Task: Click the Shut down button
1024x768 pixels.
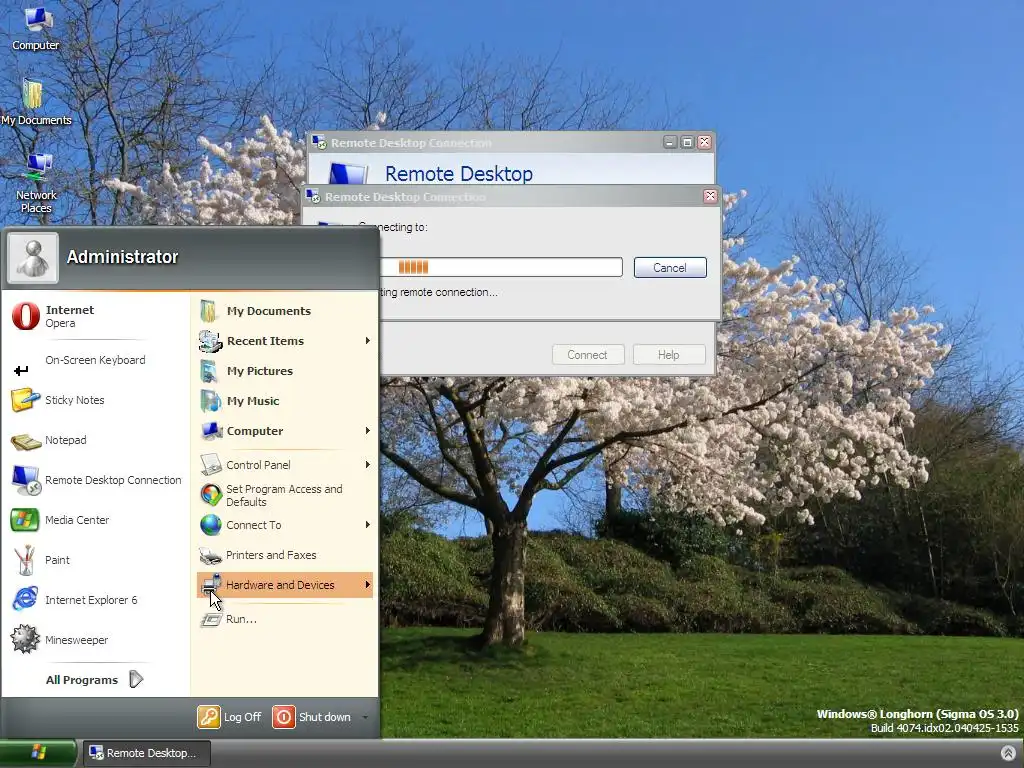Action: point(312,717)
